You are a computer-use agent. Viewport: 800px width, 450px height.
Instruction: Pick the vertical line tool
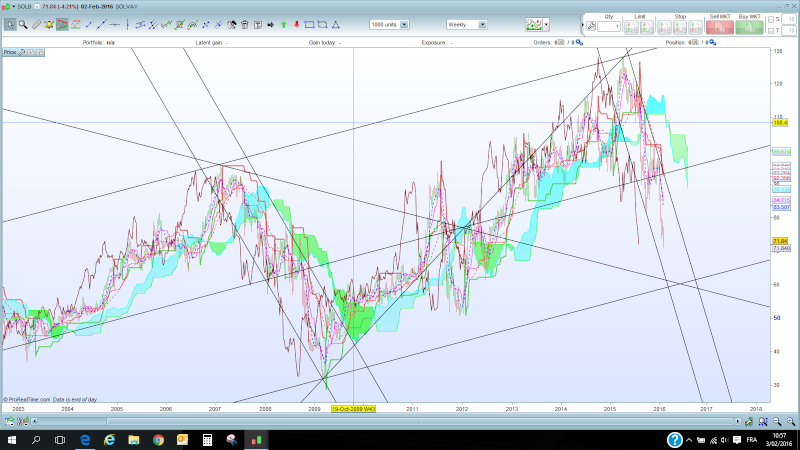pyautogui.click(x=127, y=24)
